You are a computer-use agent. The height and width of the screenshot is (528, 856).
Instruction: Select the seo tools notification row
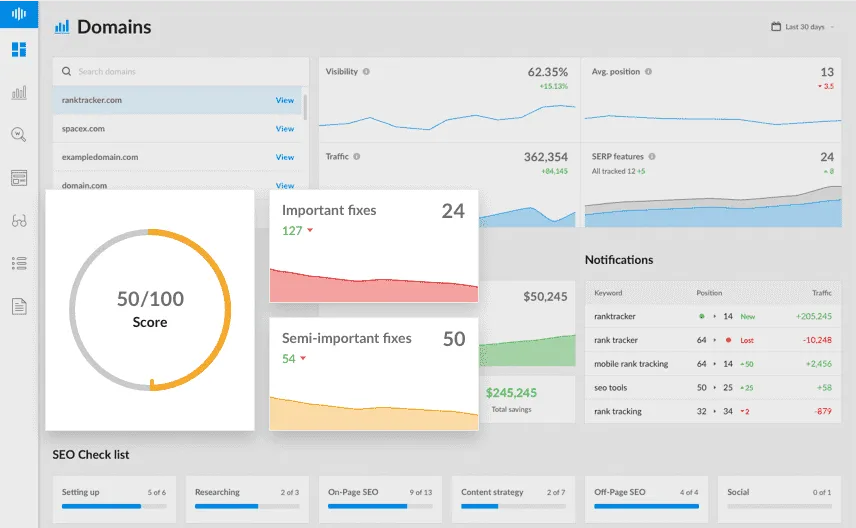tap(713, 388)
